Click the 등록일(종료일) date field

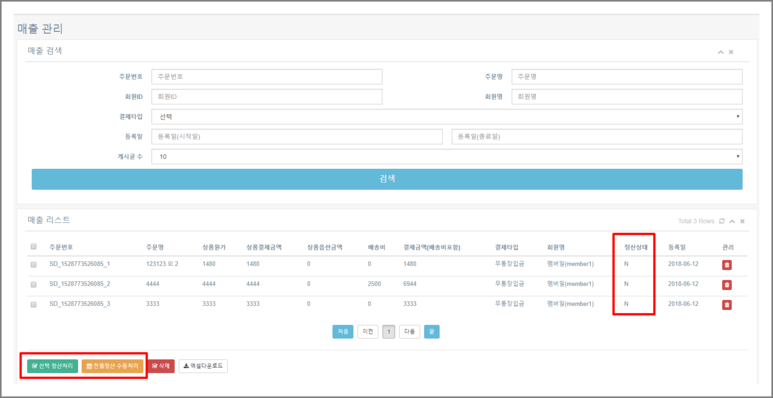pyautogui.click(x=597, y=137)
